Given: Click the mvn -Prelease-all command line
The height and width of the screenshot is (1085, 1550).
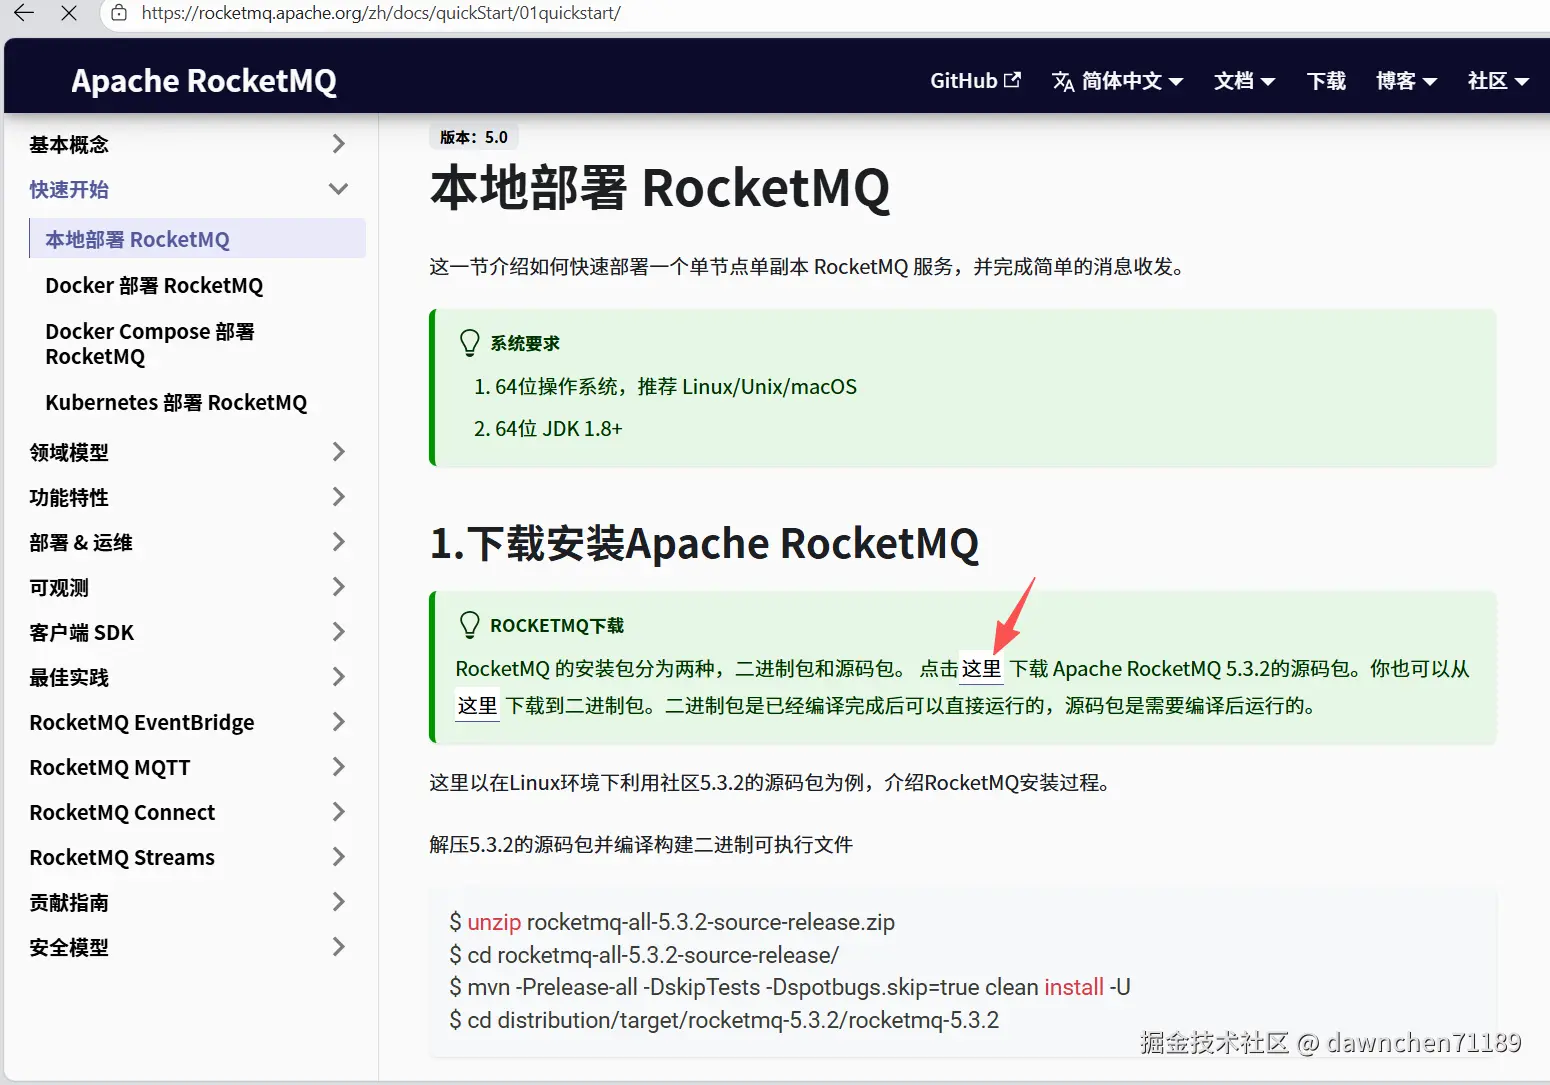Looking at the screenshot, I should coord(790,987).
